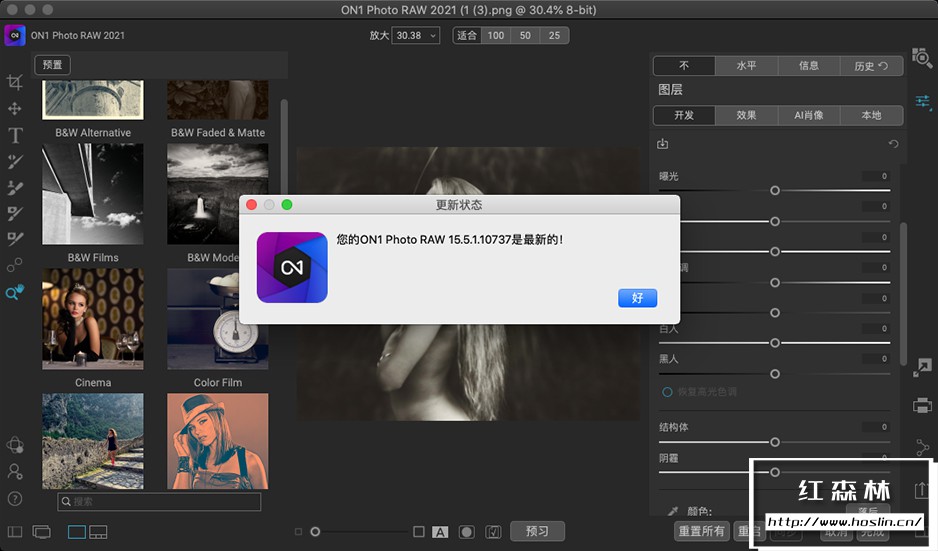This screenshot has height=551, width=938.
Task: Switch to filmstrip view mode
Action: point(98,532)
